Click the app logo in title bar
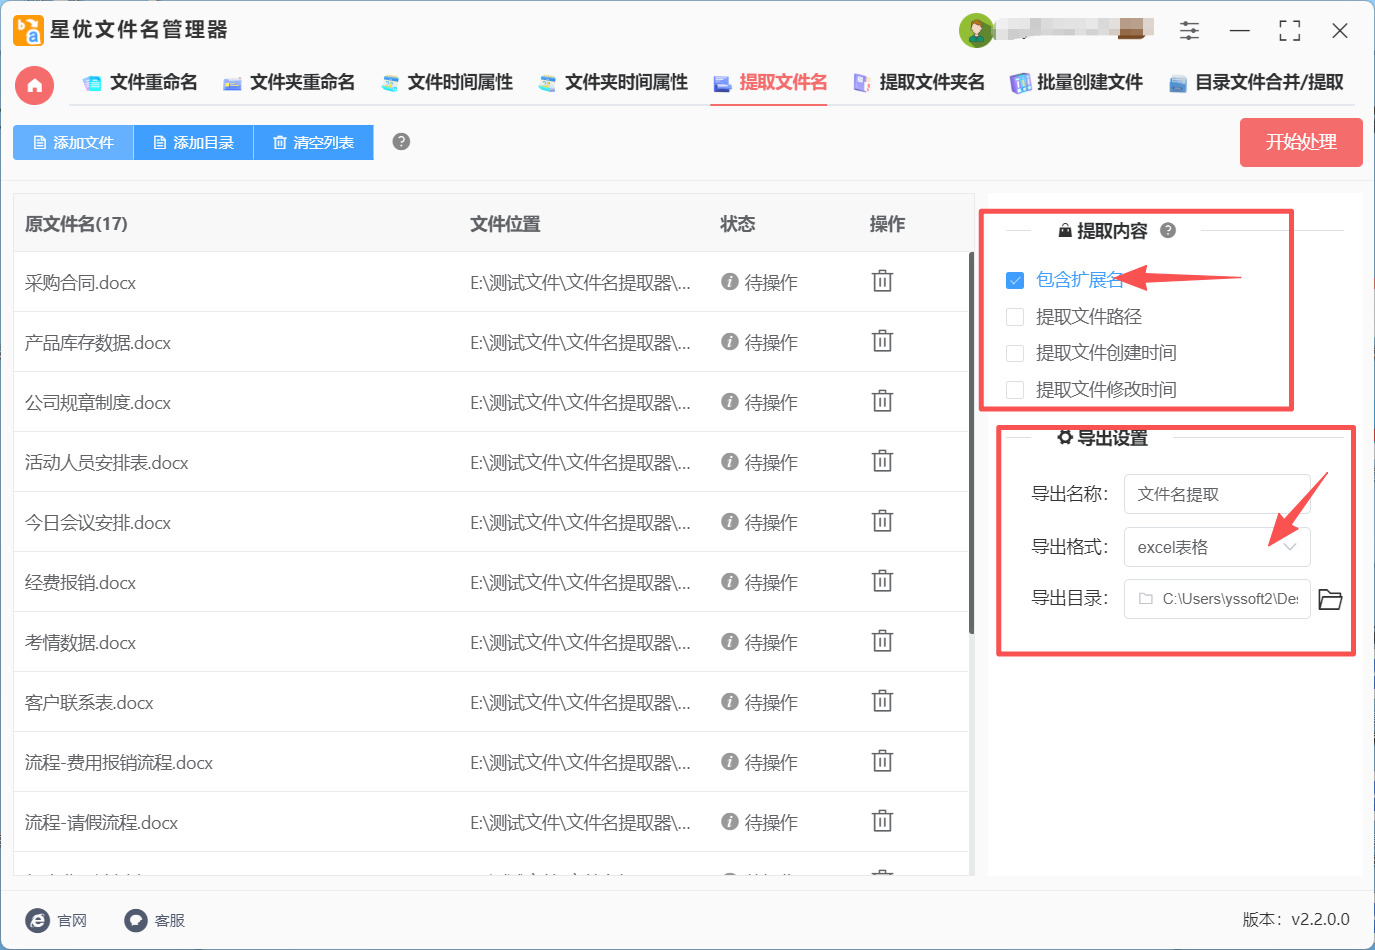Viewport: 1375px width, 950px height. pos(28,30)
